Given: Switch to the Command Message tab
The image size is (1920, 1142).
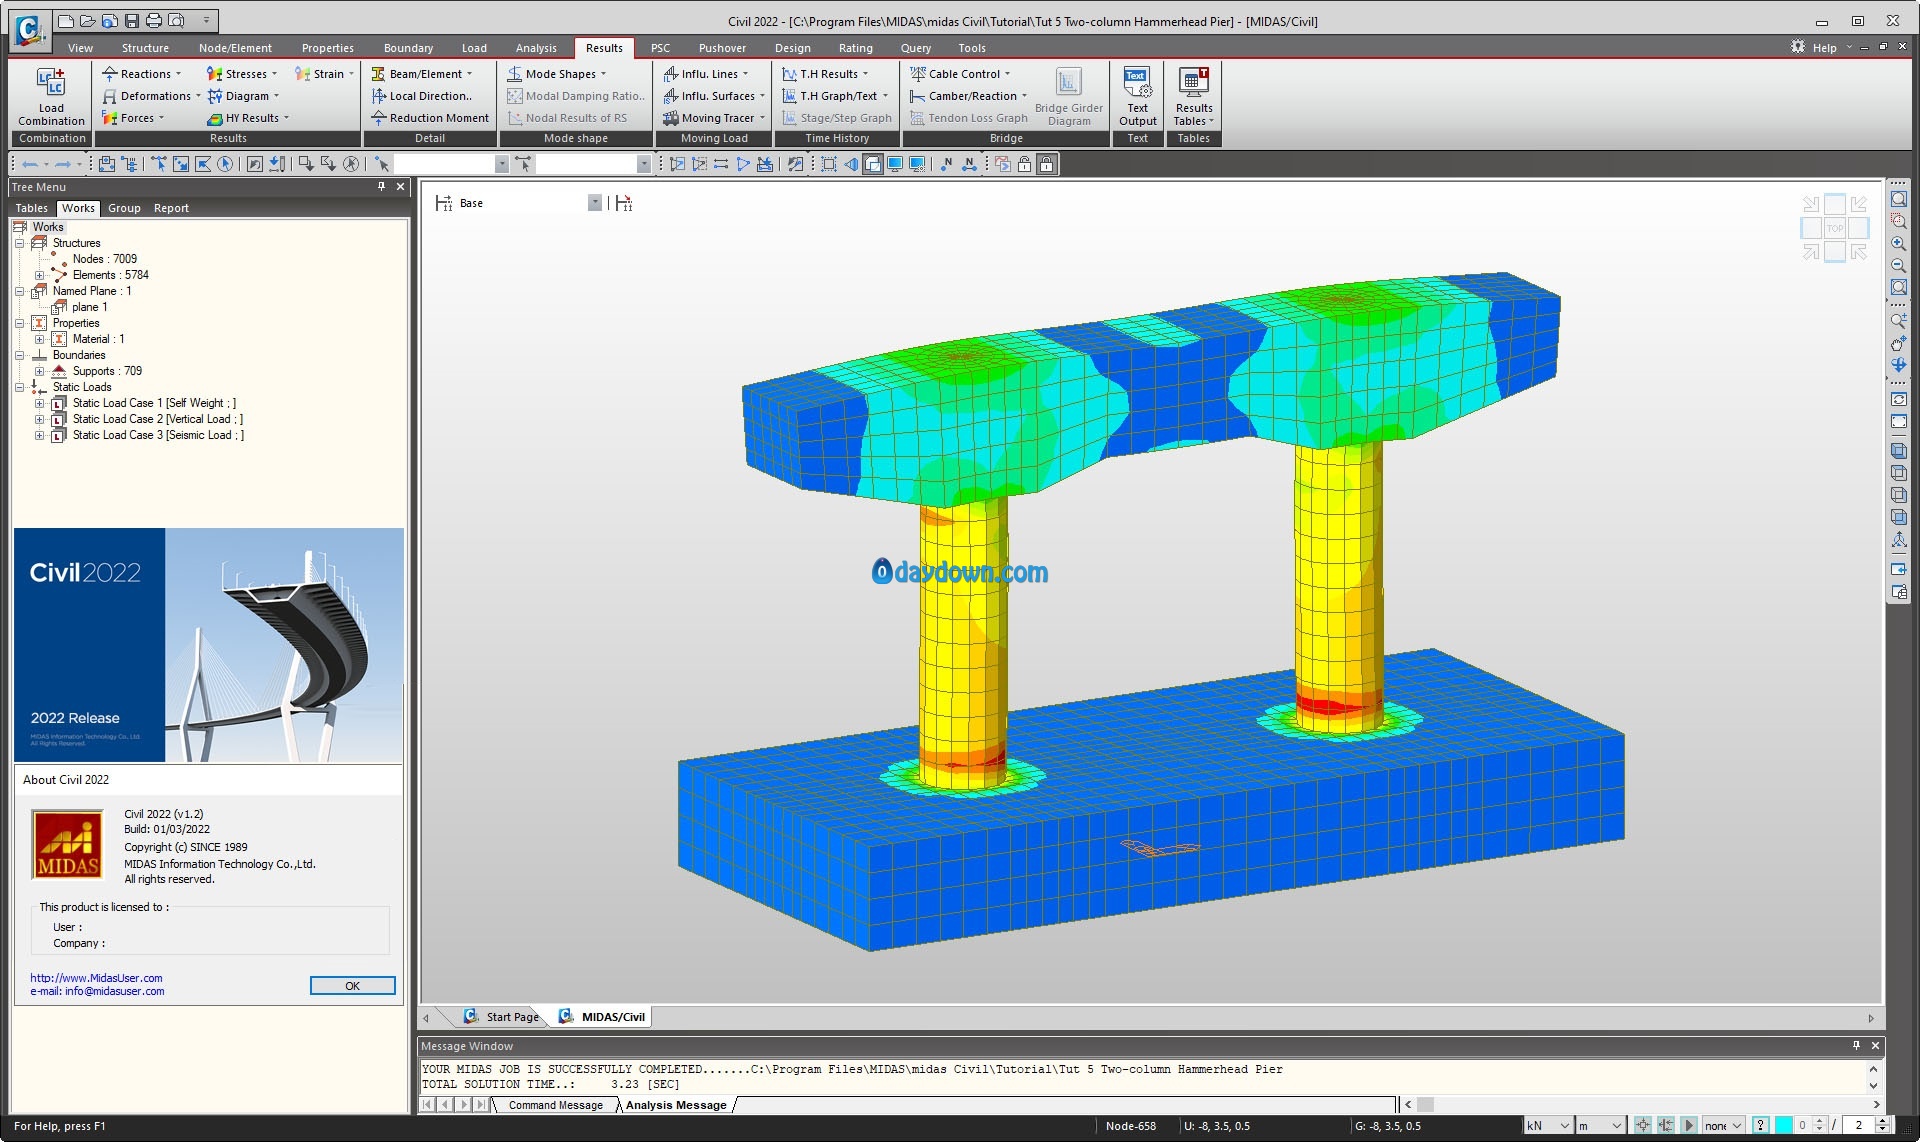Looking at the screenshot, I should tap(555, 1105).
